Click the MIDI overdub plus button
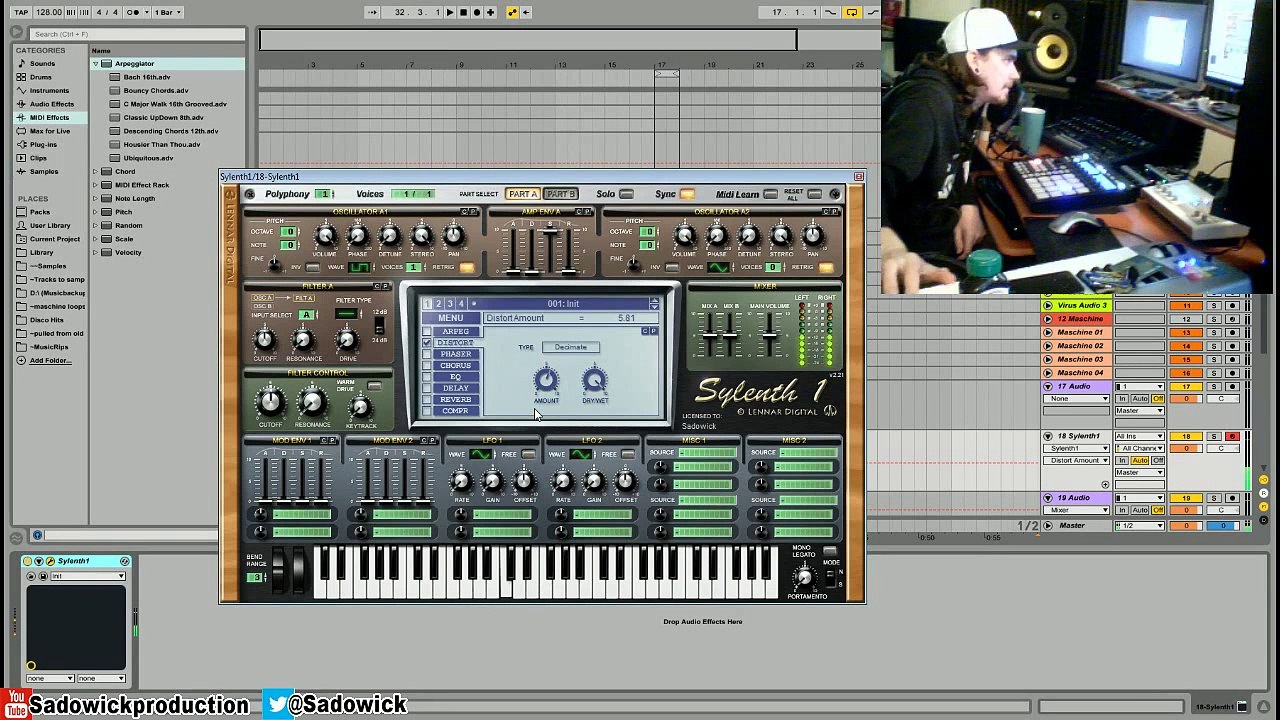 [x=490, y=12]
